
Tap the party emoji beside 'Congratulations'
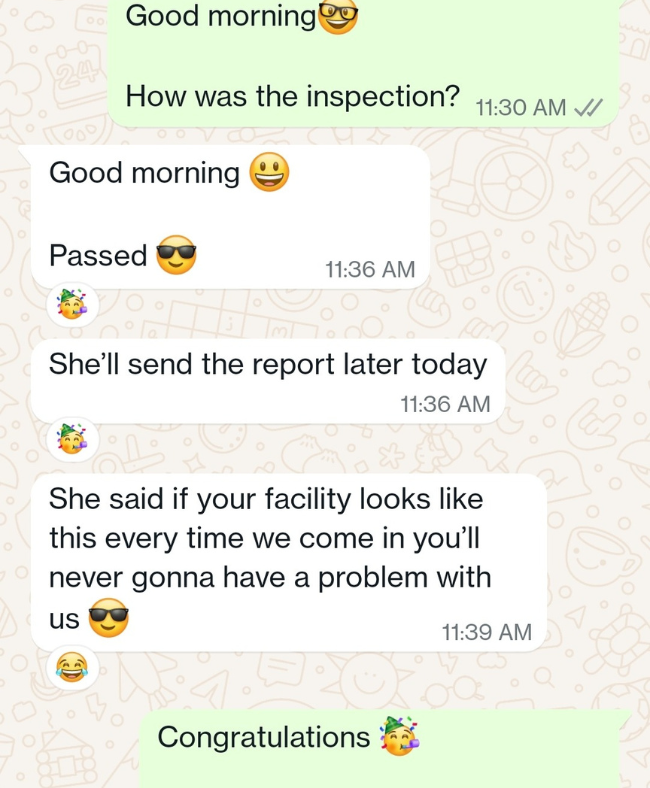point(399,736)
